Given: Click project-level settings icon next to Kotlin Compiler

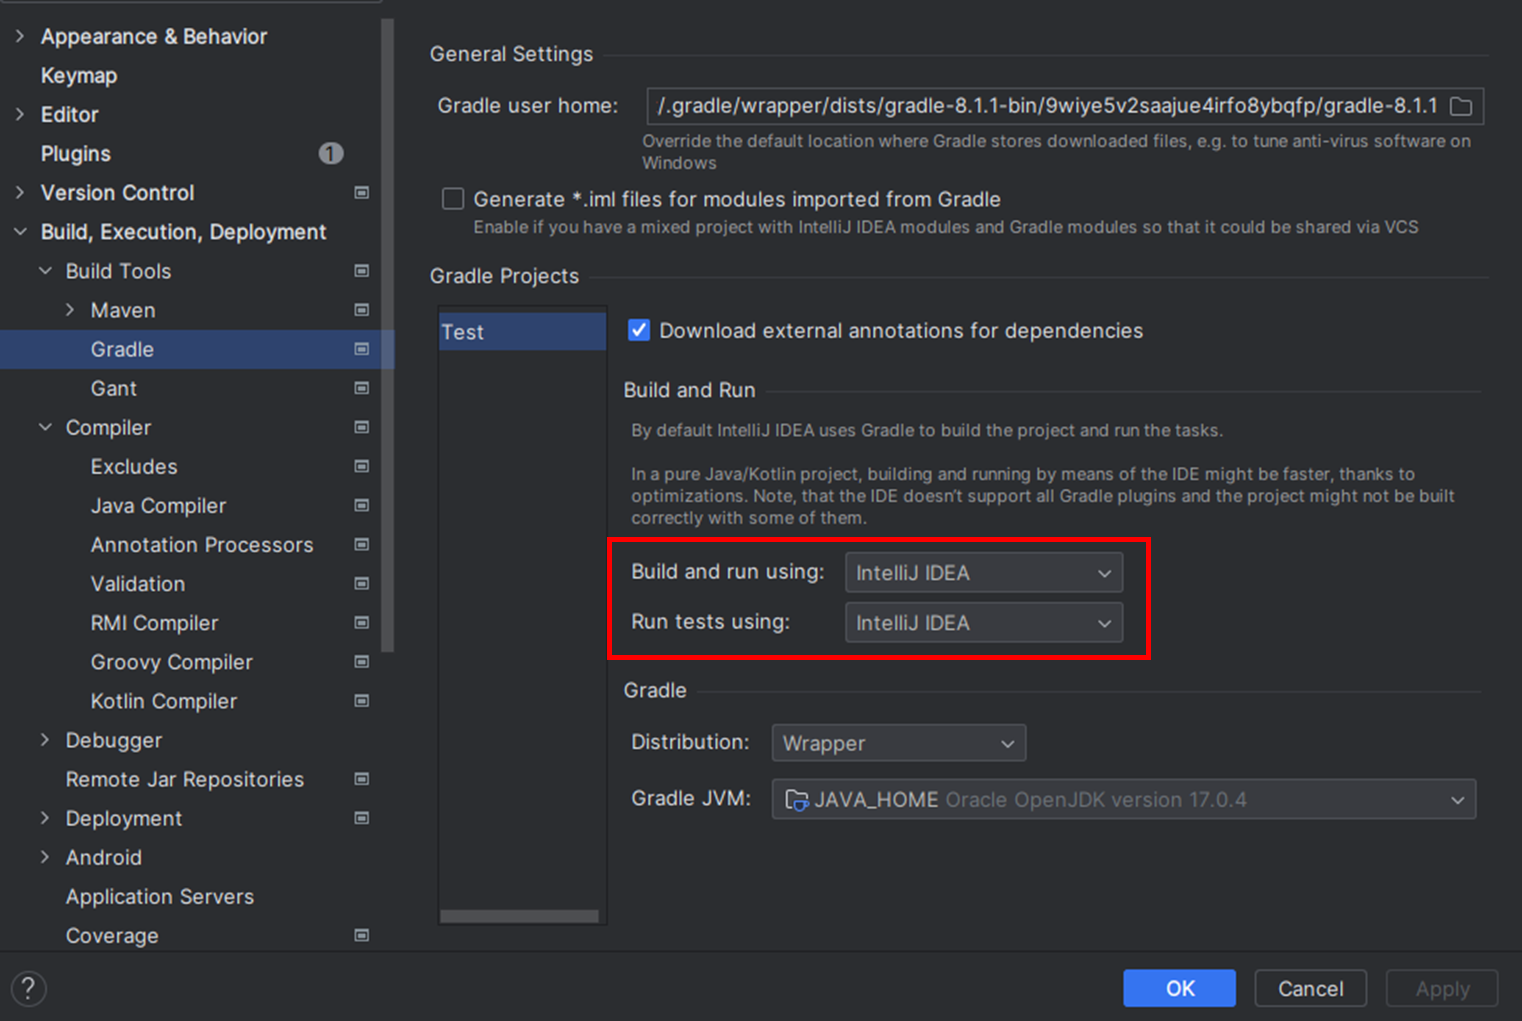Looking at the screenshot, I should [x=362, y=700].
